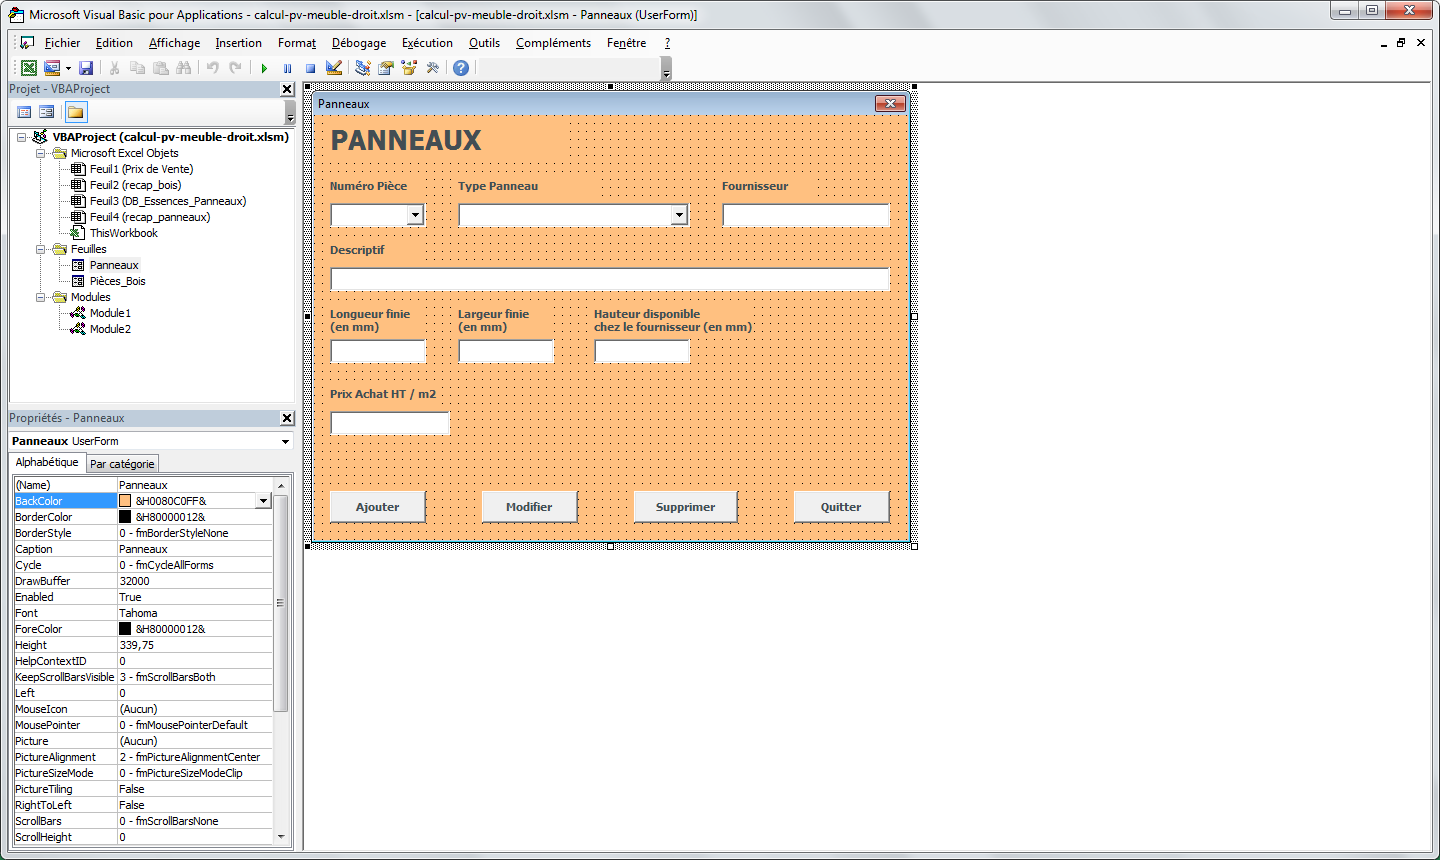Run the UserForm with the Run Sub icon
The image size is (1440, 860).
pos(263,68)
